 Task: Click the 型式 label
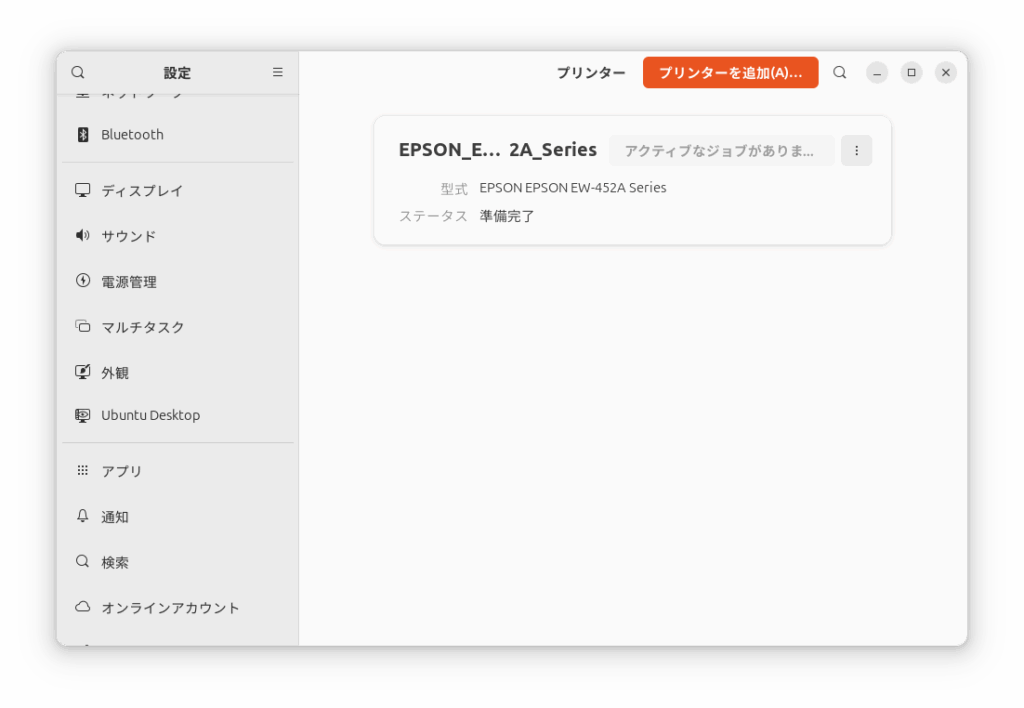pos(454,189)
